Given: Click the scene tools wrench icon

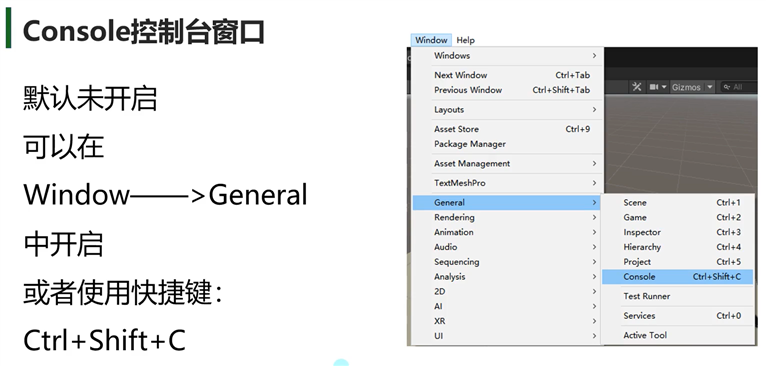Looking at the screenshot, I should pyautogui.click(x=636, y=87).
